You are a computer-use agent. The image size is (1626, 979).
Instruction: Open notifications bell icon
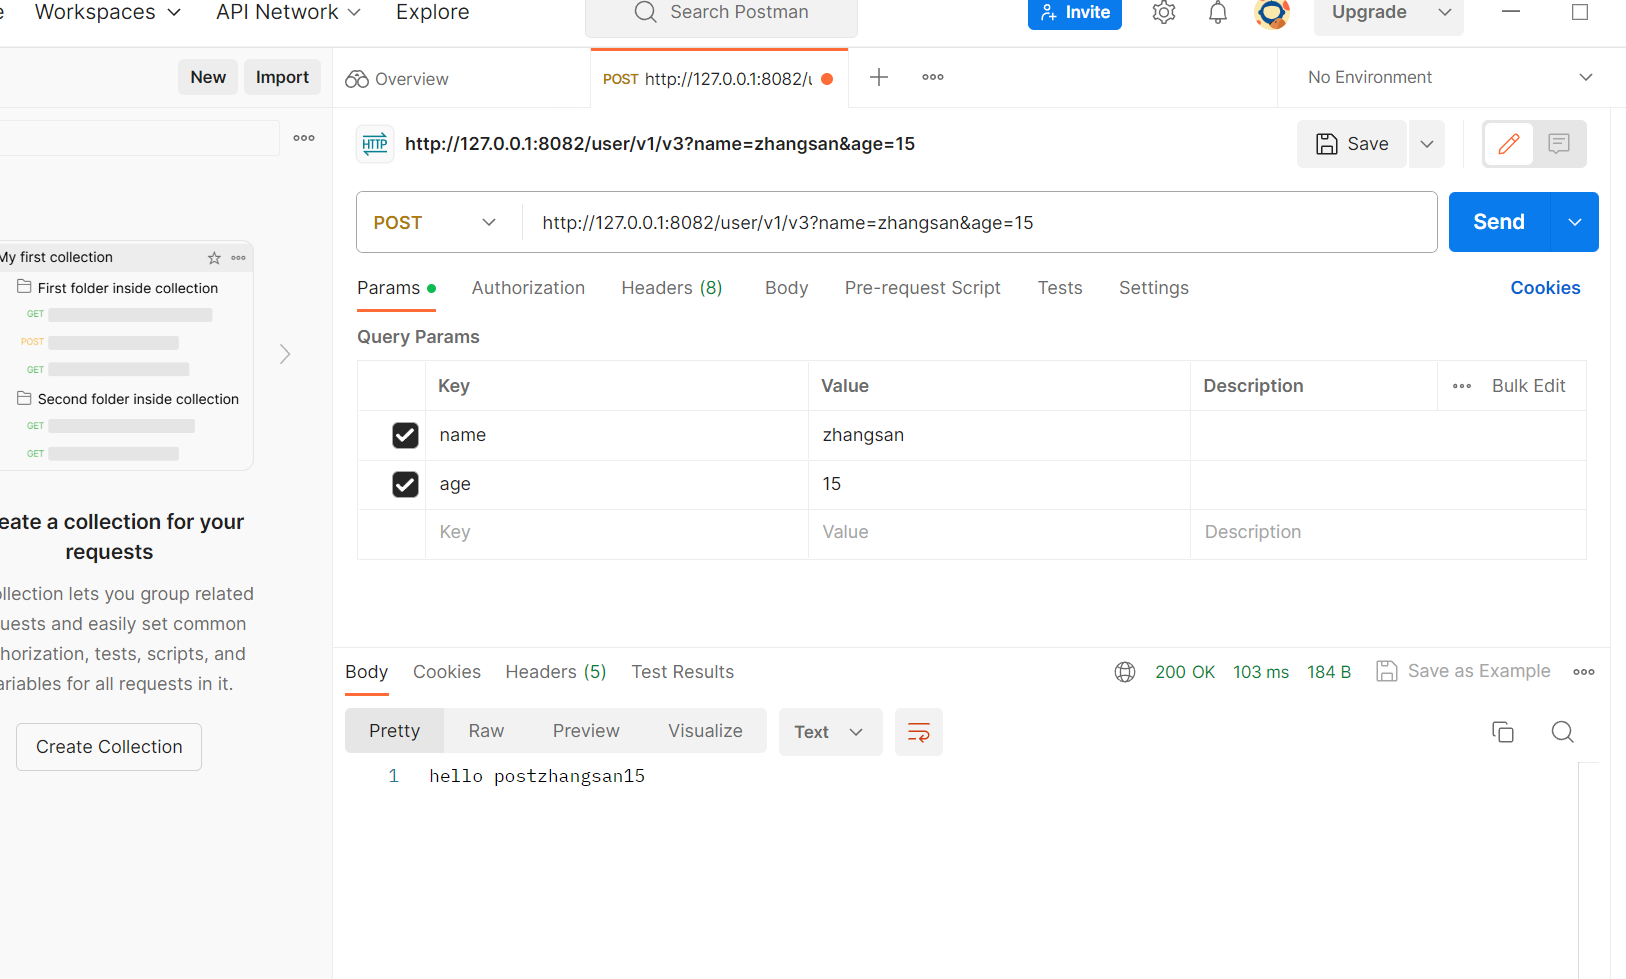(x=1218, y=13)
